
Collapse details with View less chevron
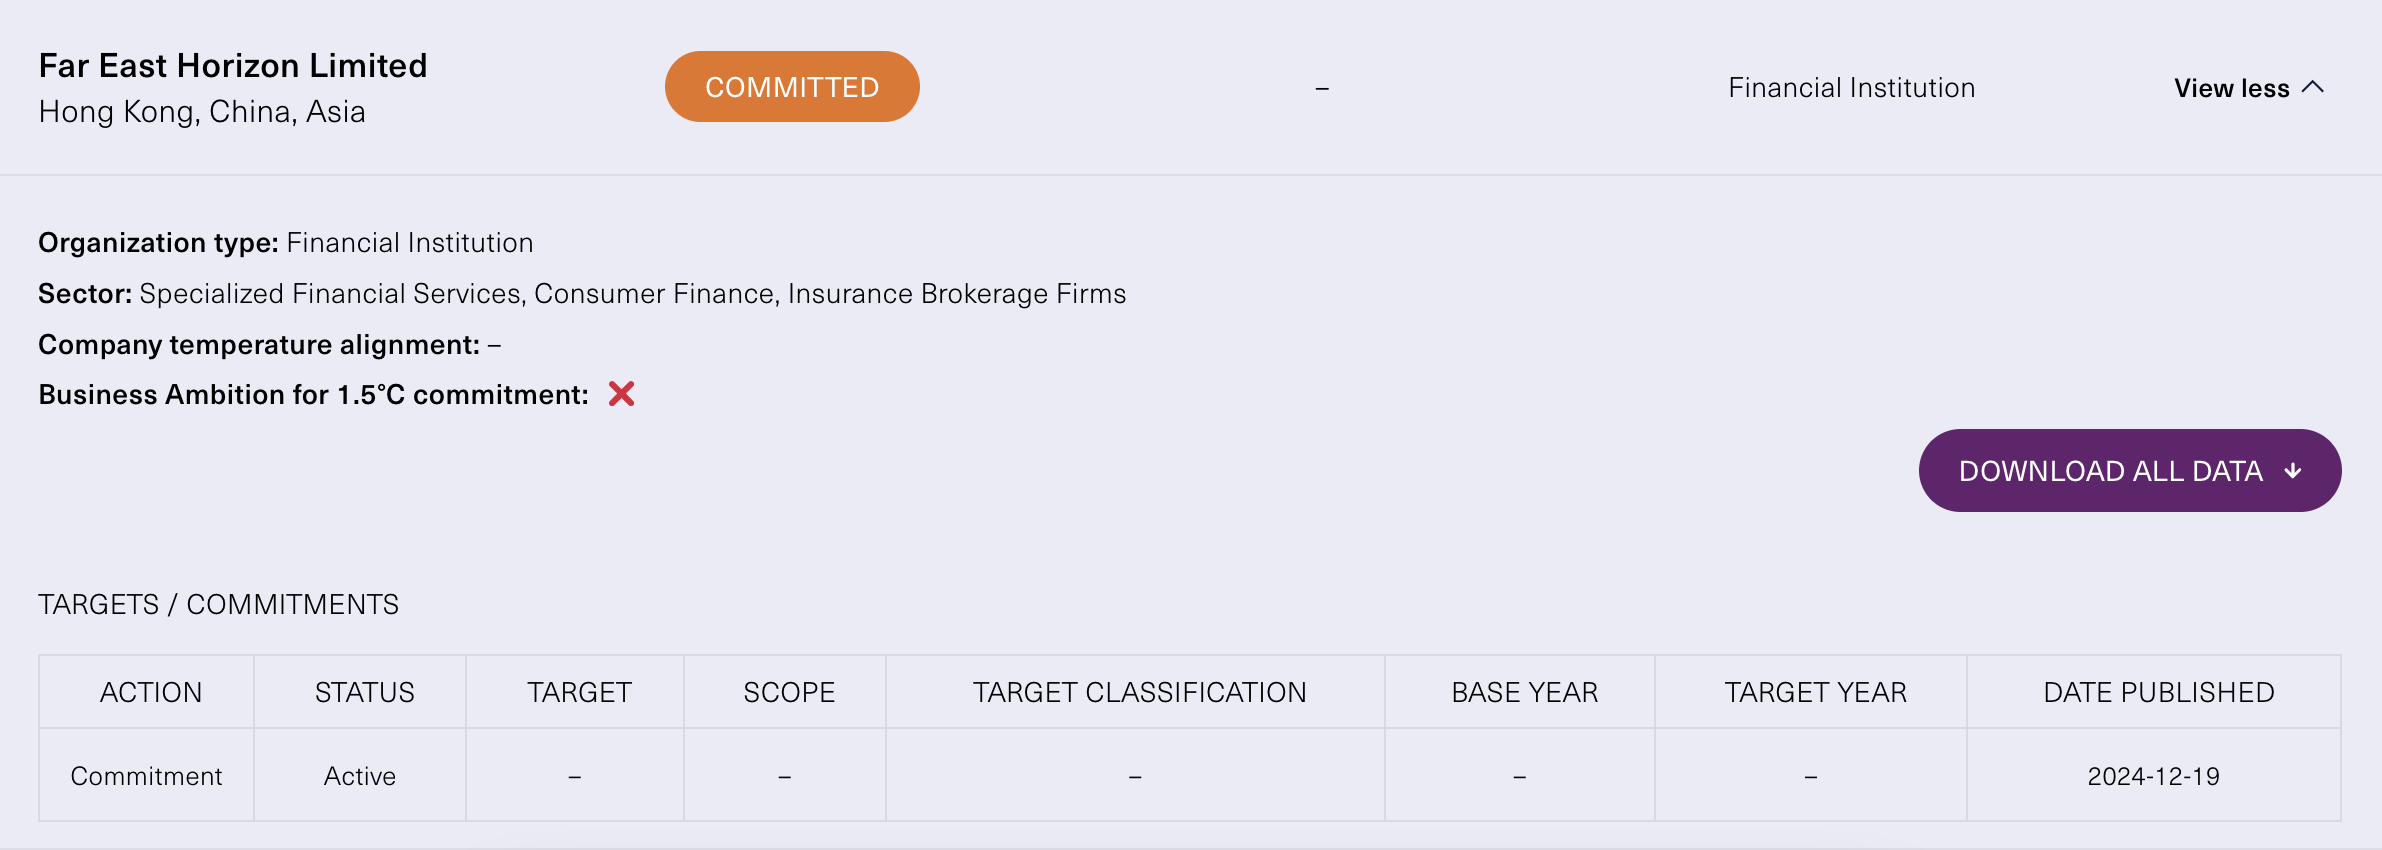pos(2313,87)
